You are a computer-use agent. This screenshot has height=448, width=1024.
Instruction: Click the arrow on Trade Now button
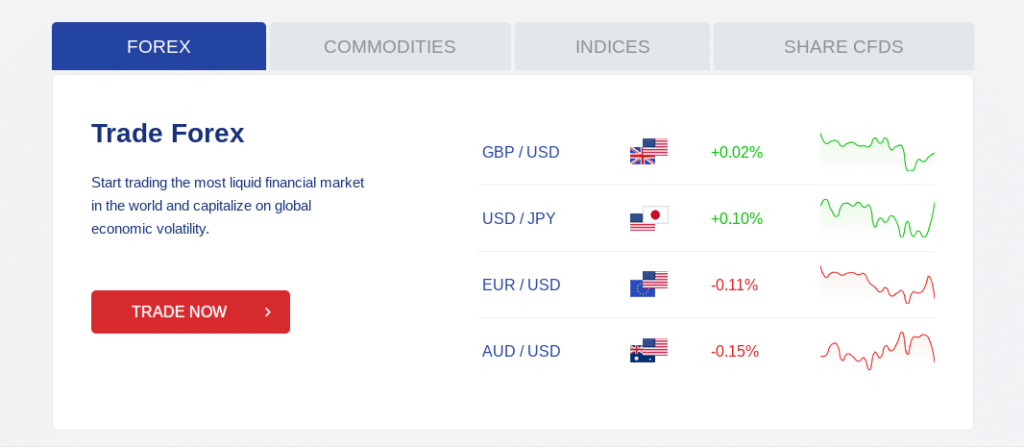click(x=268, y=312)
